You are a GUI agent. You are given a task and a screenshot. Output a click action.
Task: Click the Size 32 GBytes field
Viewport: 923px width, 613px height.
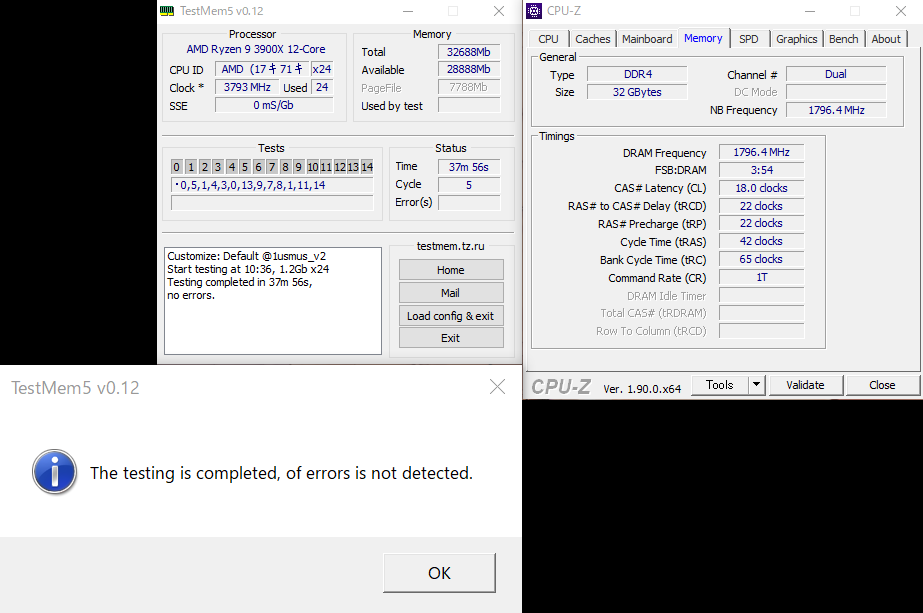point(637,92)
